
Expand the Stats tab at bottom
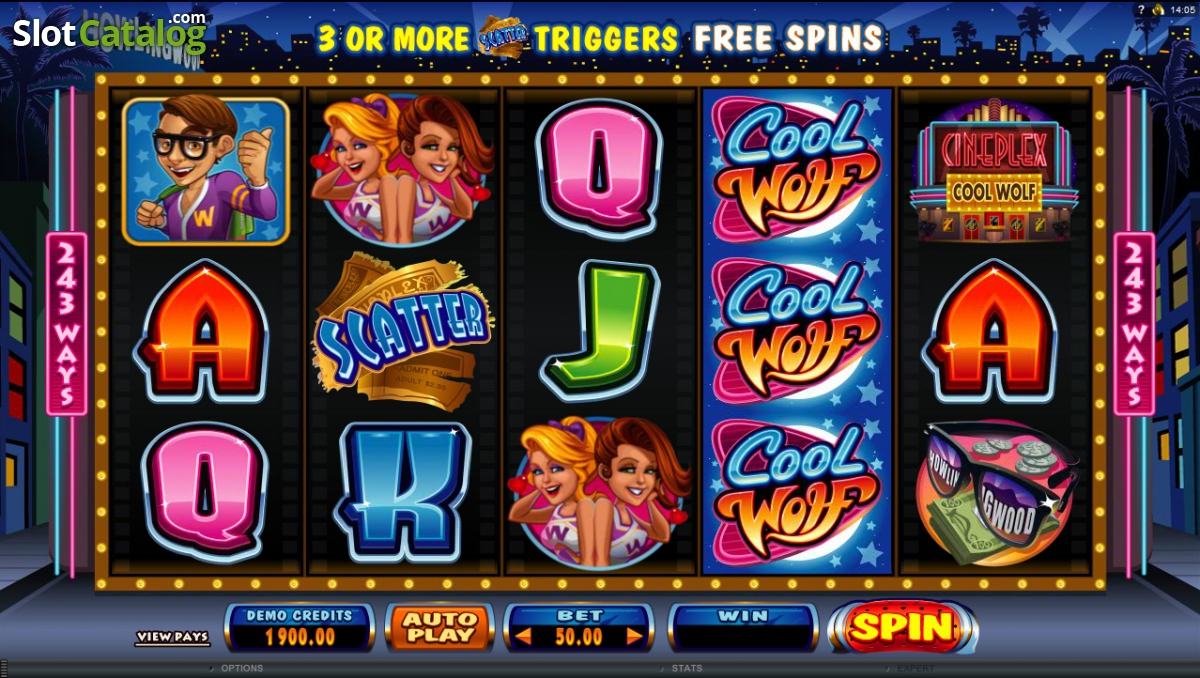[x=684, y=668]
